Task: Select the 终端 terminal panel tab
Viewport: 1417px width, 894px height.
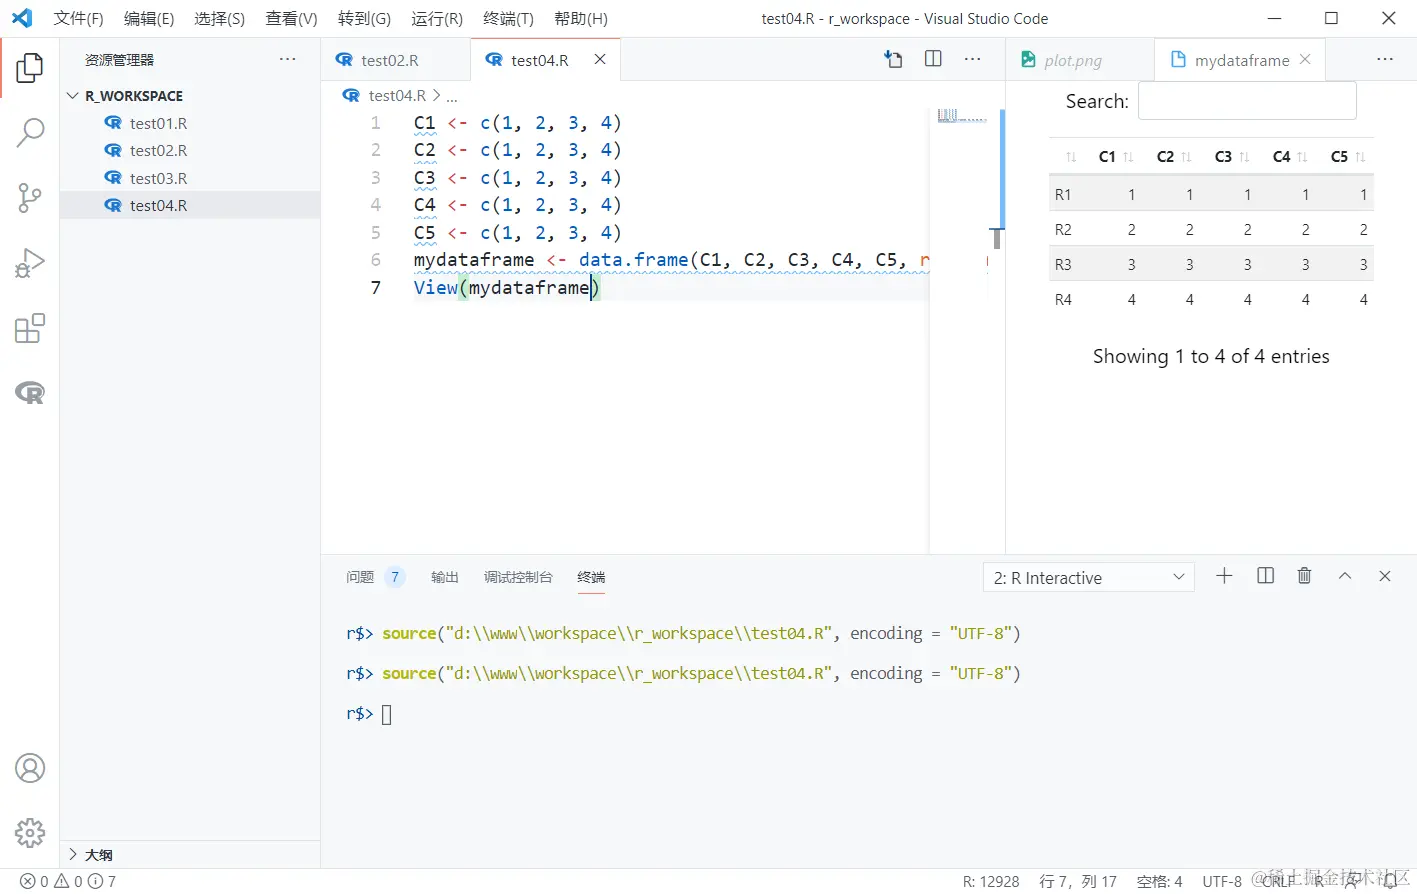Action: point(591,577)
